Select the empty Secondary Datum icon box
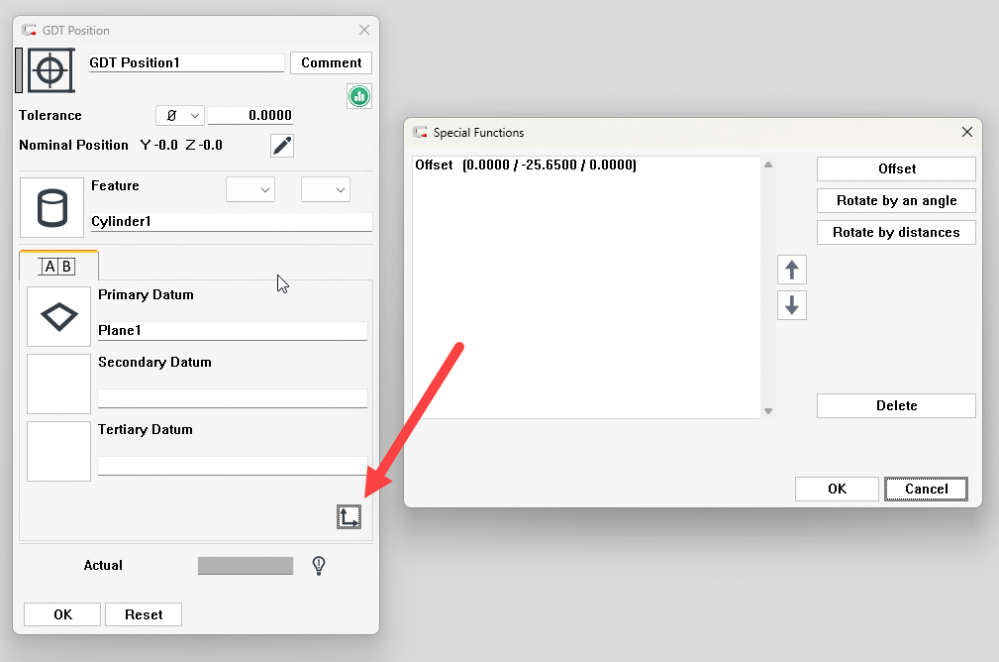Image resolution: width=999 pixels, height=662 pixels. tap(59, 384)
